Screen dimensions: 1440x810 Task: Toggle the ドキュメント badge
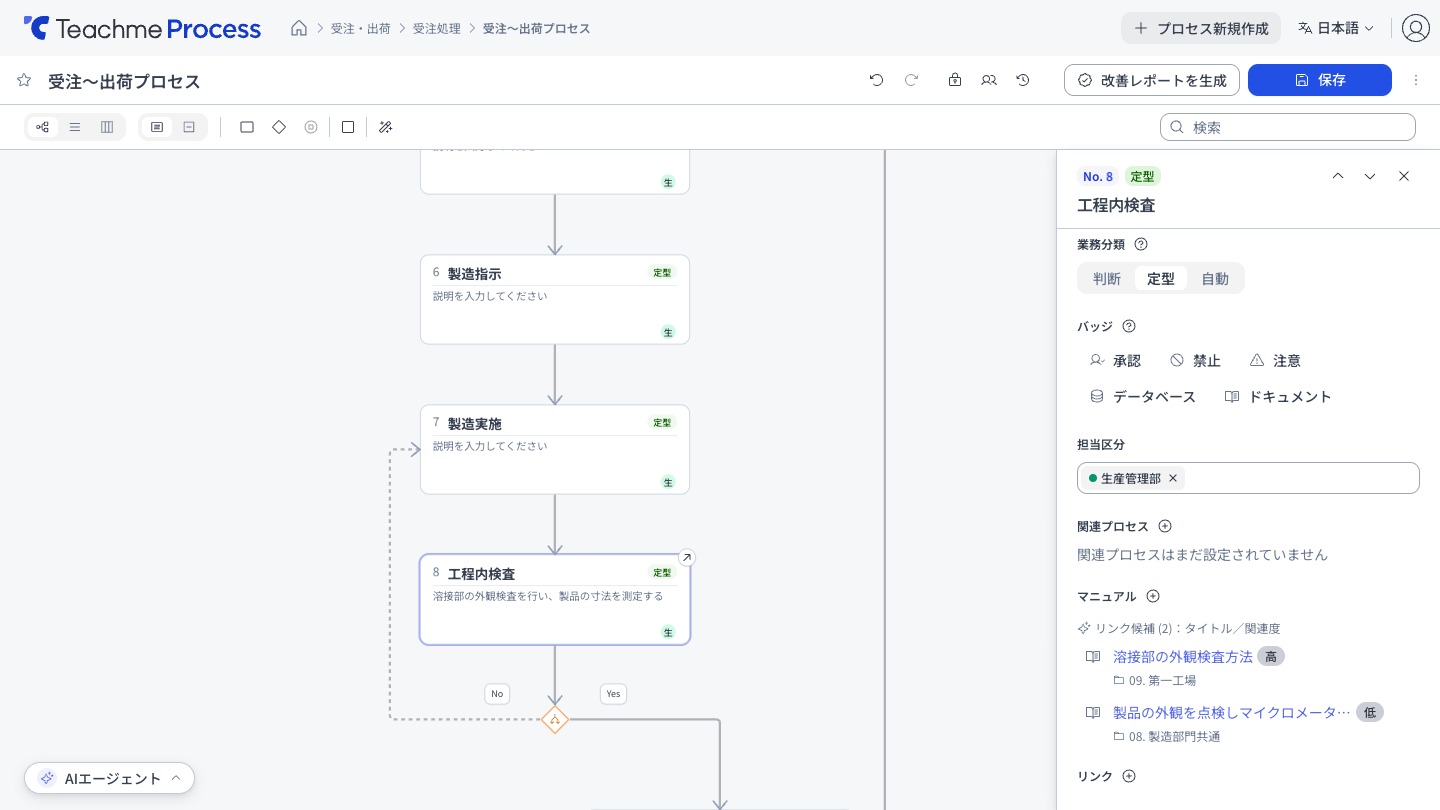coord(1278,396)
